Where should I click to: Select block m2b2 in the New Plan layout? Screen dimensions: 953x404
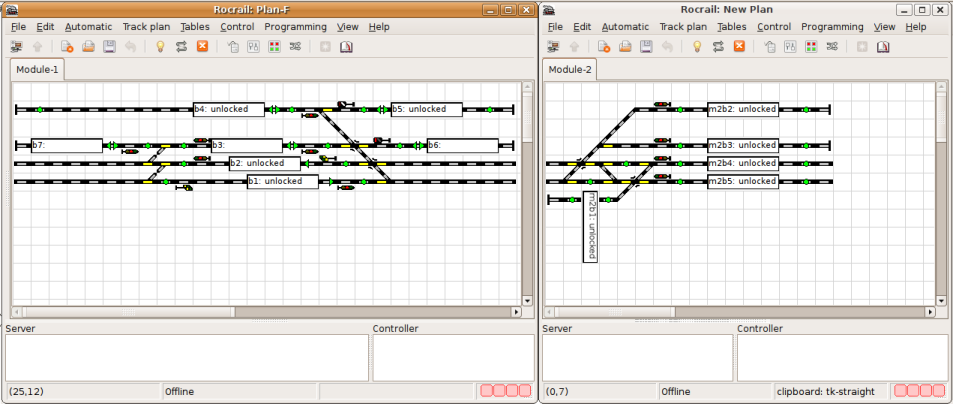(742, 109)
